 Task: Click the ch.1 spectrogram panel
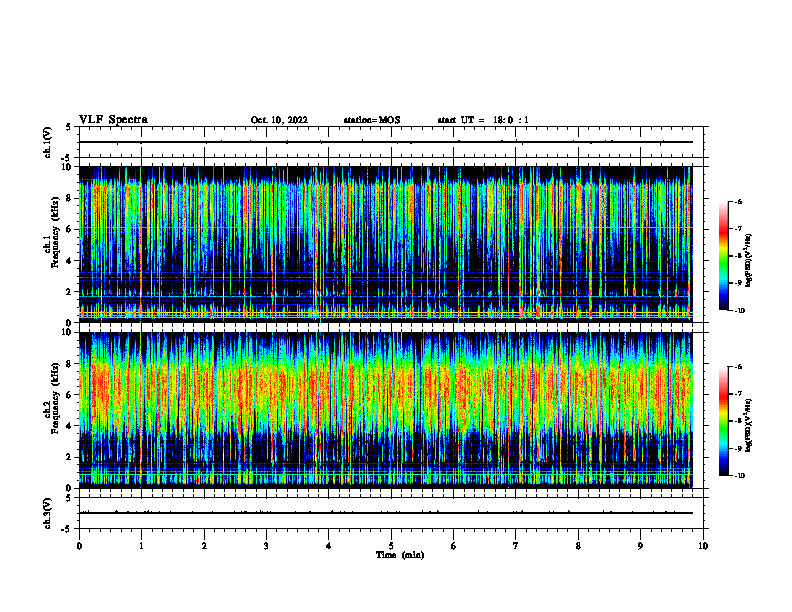click(385, 244)
